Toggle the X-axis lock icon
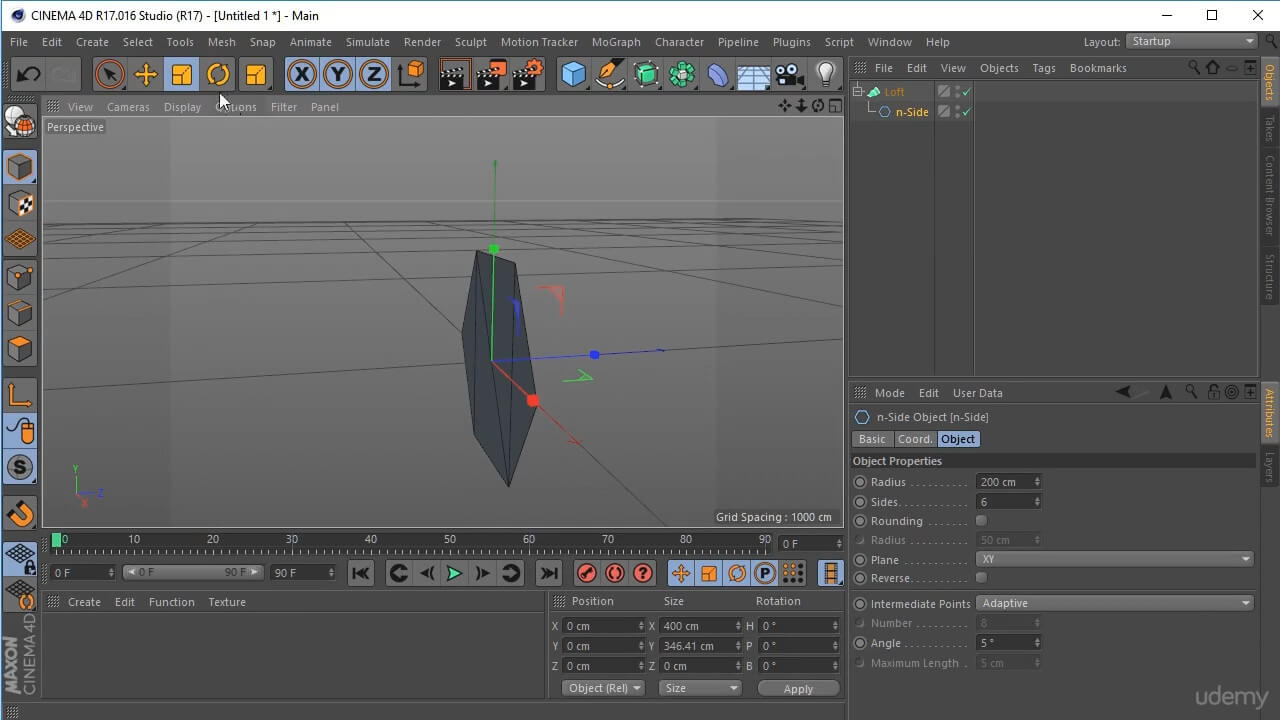Screen dimensions: 1280x720 coord(301,75)
